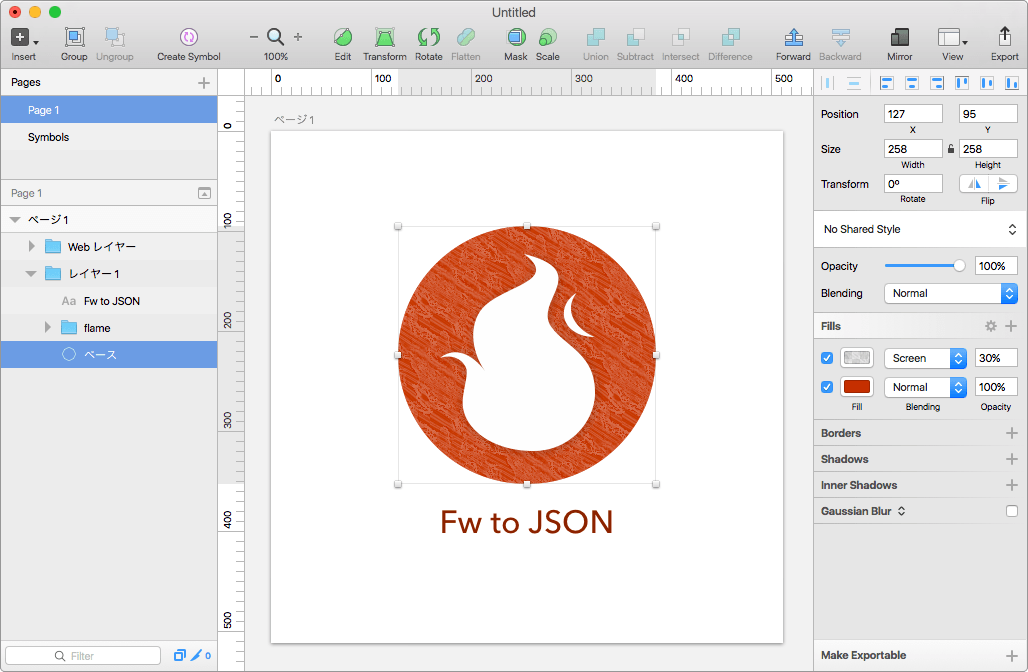The height and width of the screenshot is (672, 1028).
Task: Disable the Screen pattern fill checkbox
Action: click(x=827, y=358)
